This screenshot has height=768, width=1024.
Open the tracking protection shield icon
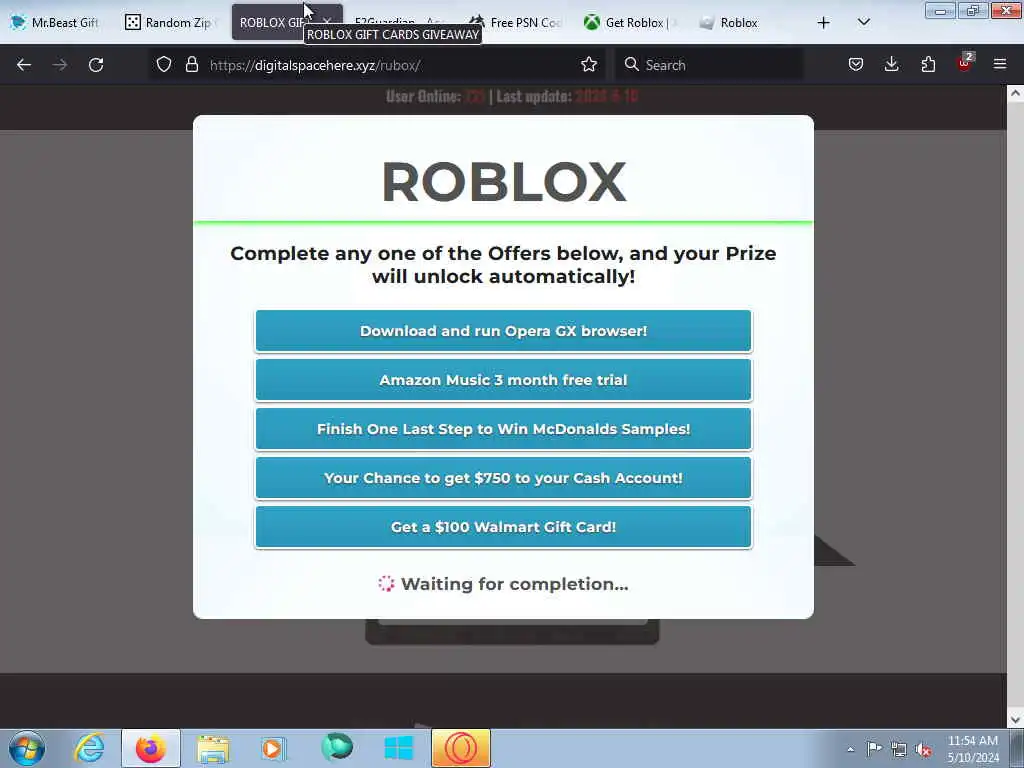(164, 64)
